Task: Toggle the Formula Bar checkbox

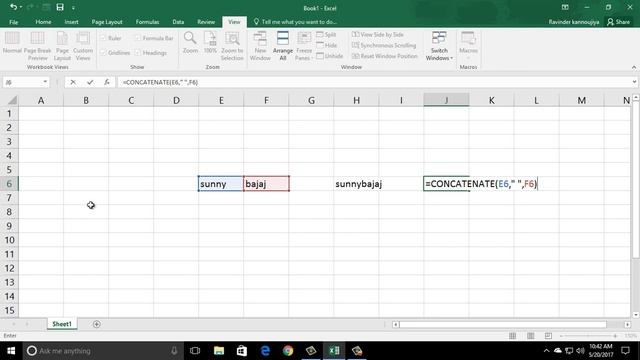Action: pyautogui.click(x=138, y=38)
